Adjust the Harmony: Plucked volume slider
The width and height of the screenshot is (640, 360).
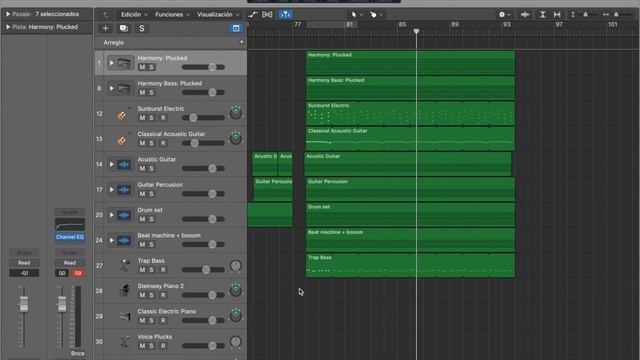point(203,67)
